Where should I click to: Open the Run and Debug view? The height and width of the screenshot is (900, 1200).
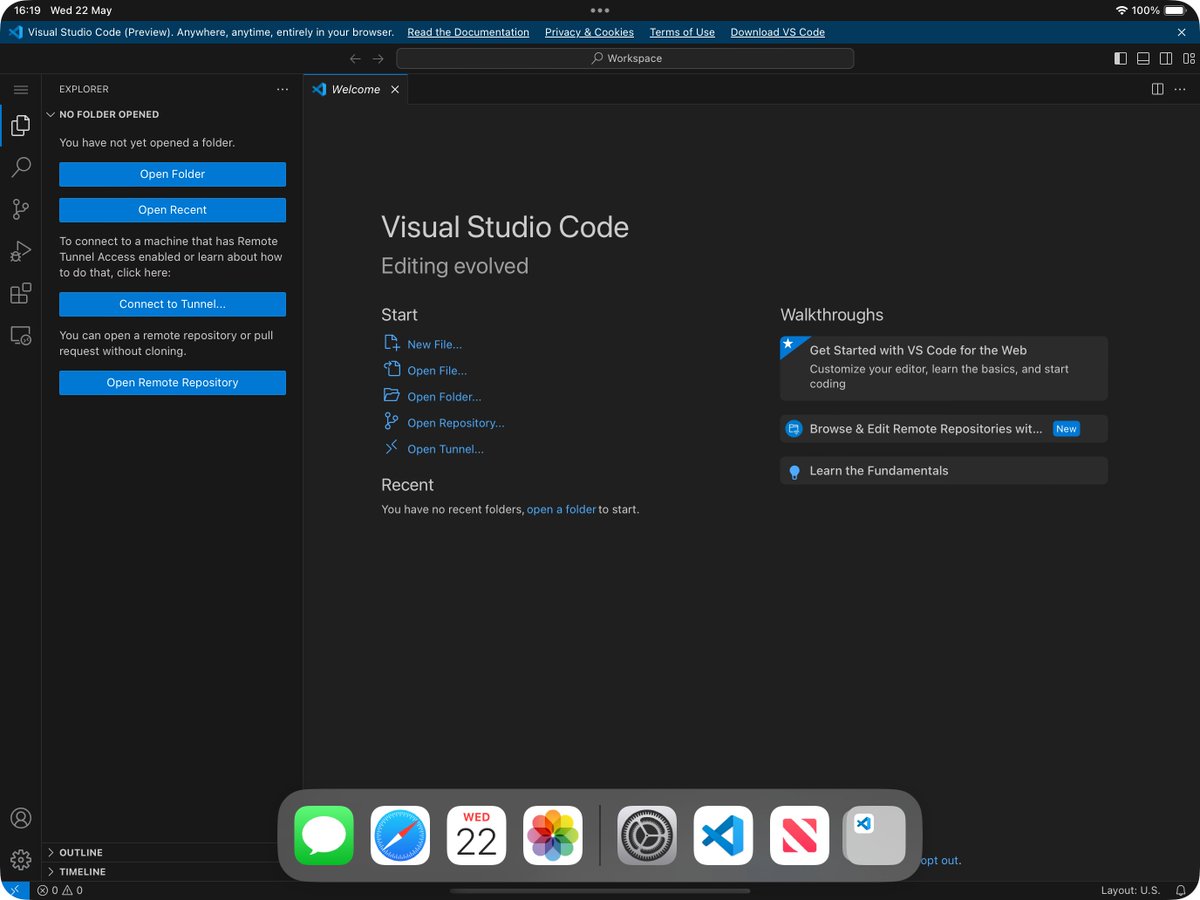(x=20, y=251)
